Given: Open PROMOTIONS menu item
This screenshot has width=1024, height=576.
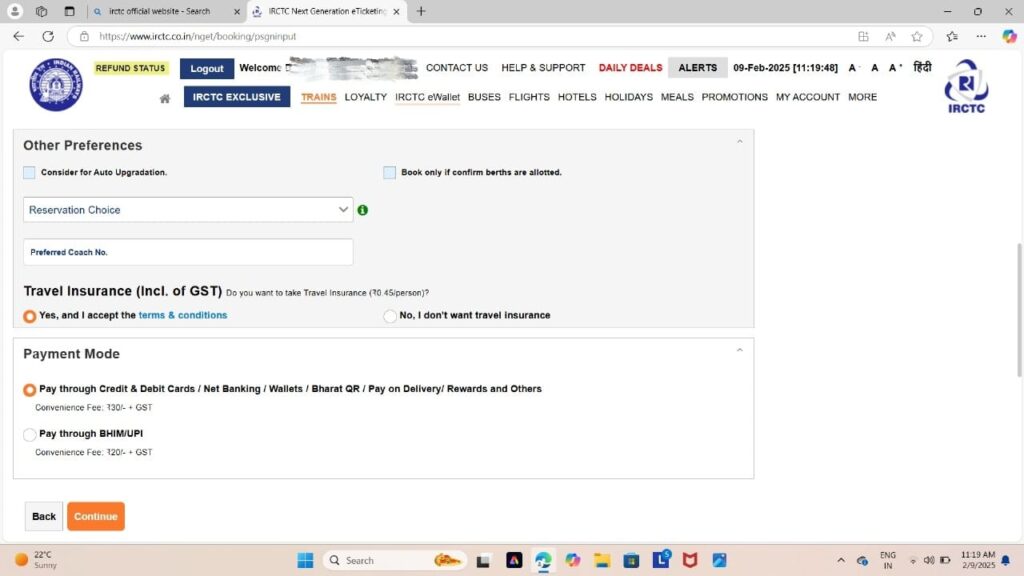Looking at the screenshot, I should pyautogui.click(x=735, y=97).
